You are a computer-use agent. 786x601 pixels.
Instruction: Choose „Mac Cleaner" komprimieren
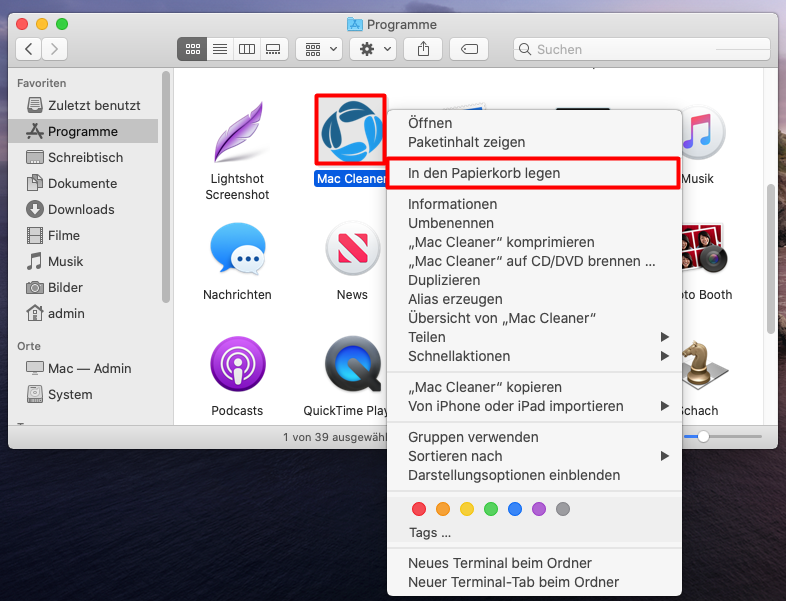point(534,243)
